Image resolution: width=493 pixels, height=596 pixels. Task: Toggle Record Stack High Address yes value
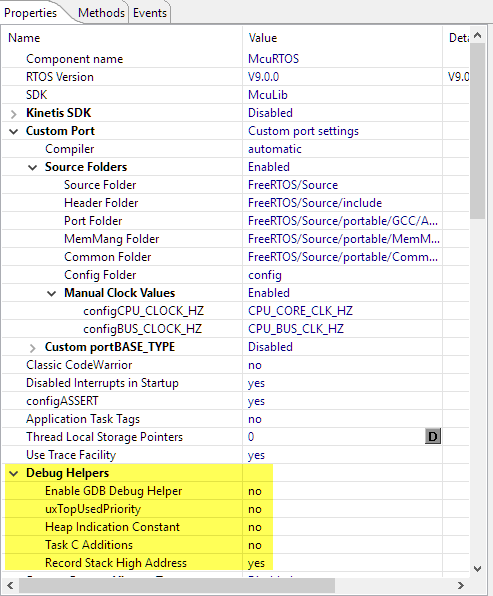click(256, 563)
